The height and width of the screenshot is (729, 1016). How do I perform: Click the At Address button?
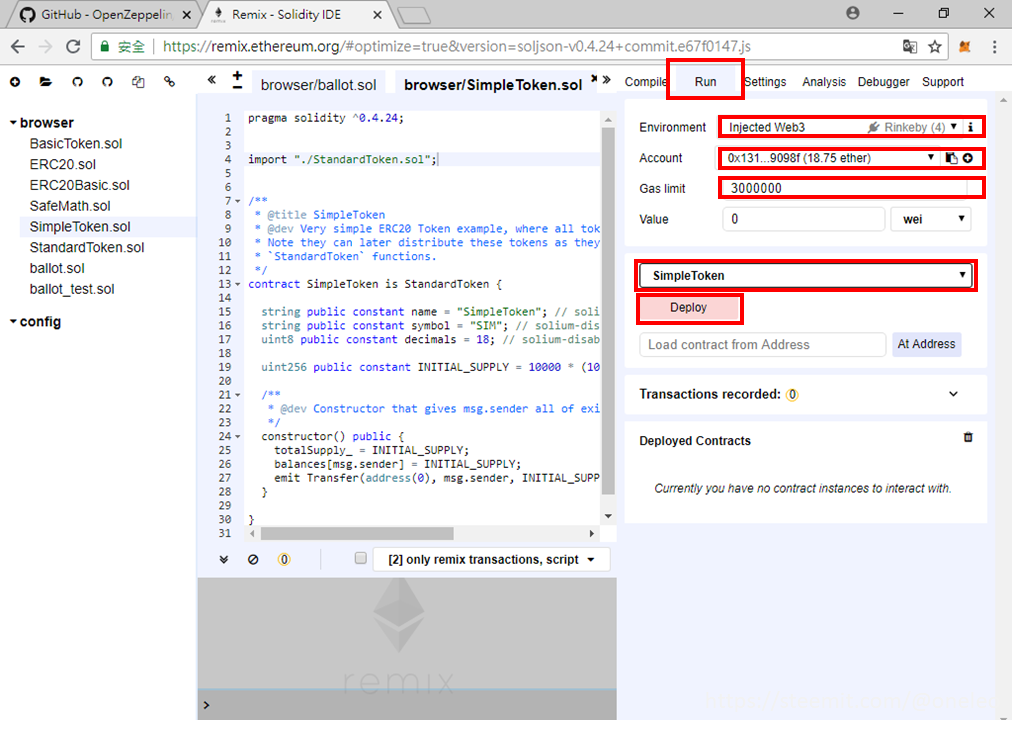click(x=926, y=344)
